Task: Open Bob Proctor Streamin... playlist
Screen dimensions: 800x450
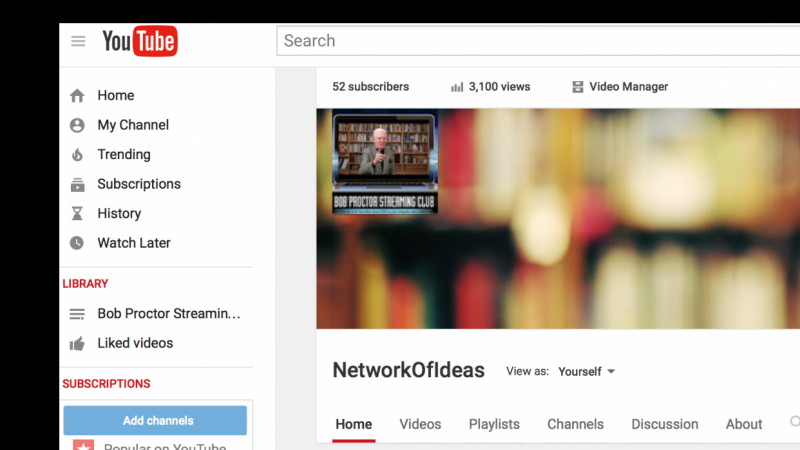Action: (169, 313)
